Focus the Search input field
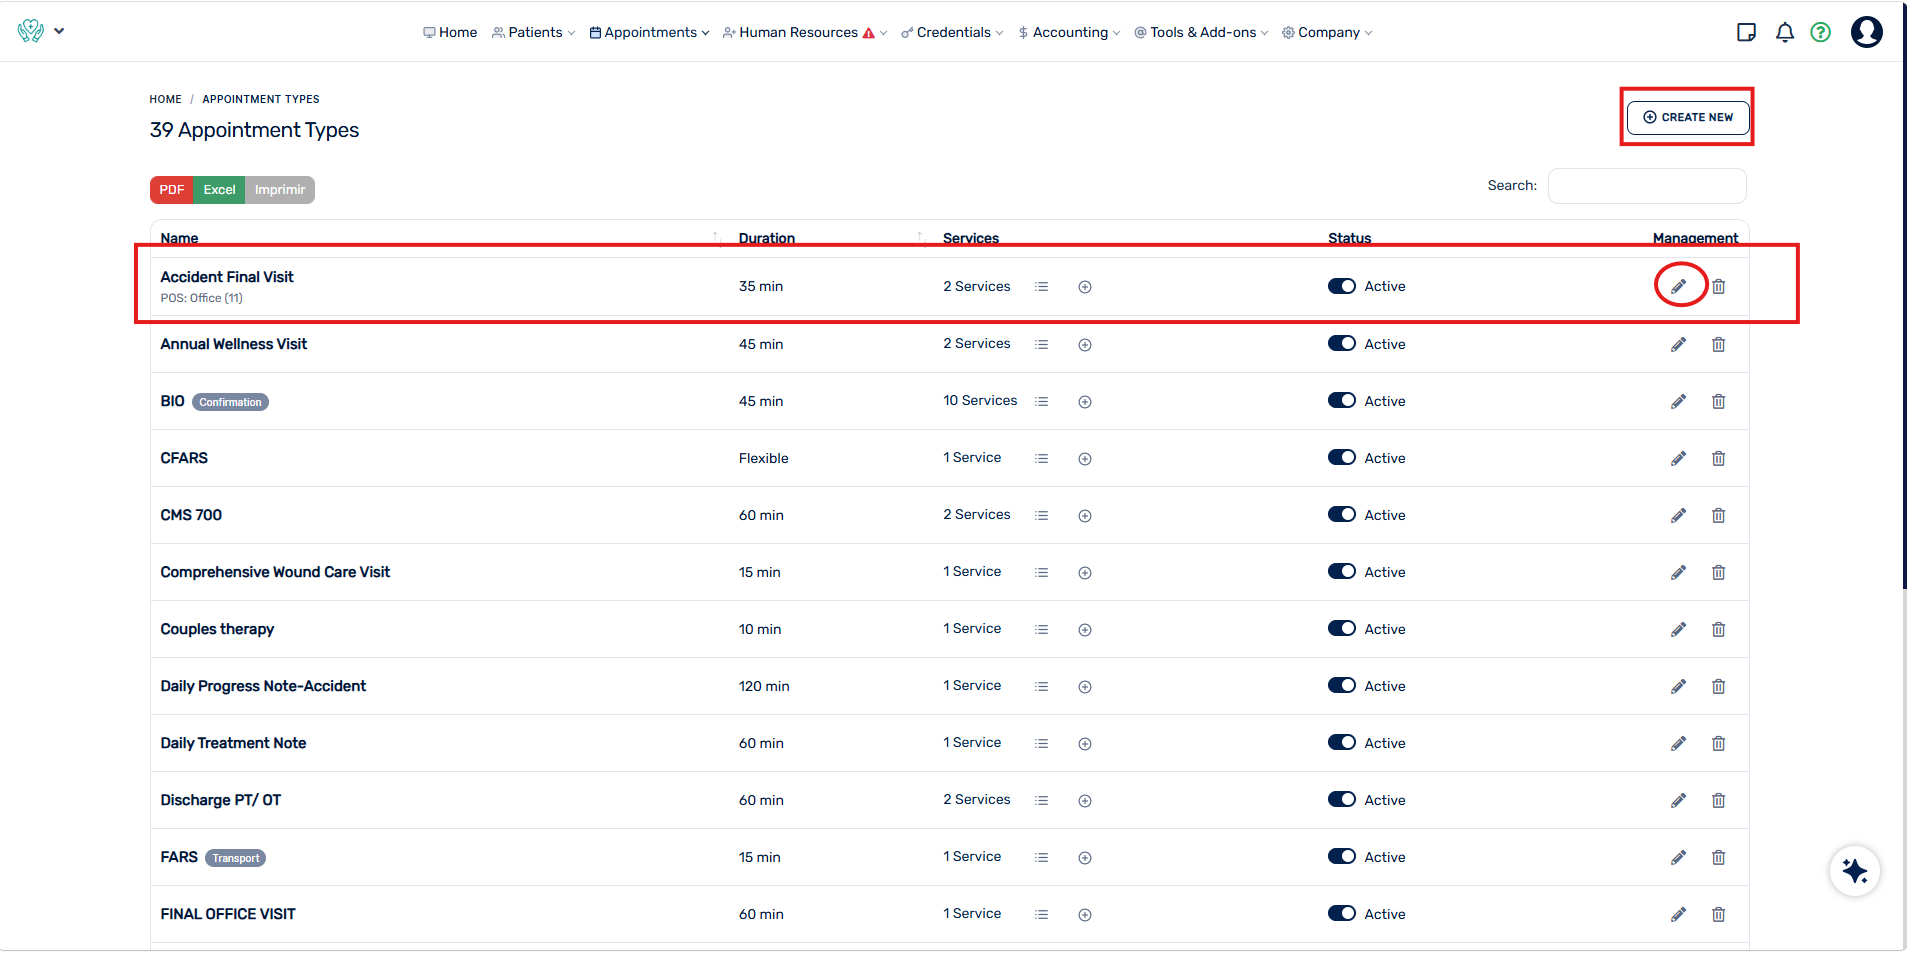Image resolution: width=1907 pixels, height=953 pixels. (x=1647, y=186)
